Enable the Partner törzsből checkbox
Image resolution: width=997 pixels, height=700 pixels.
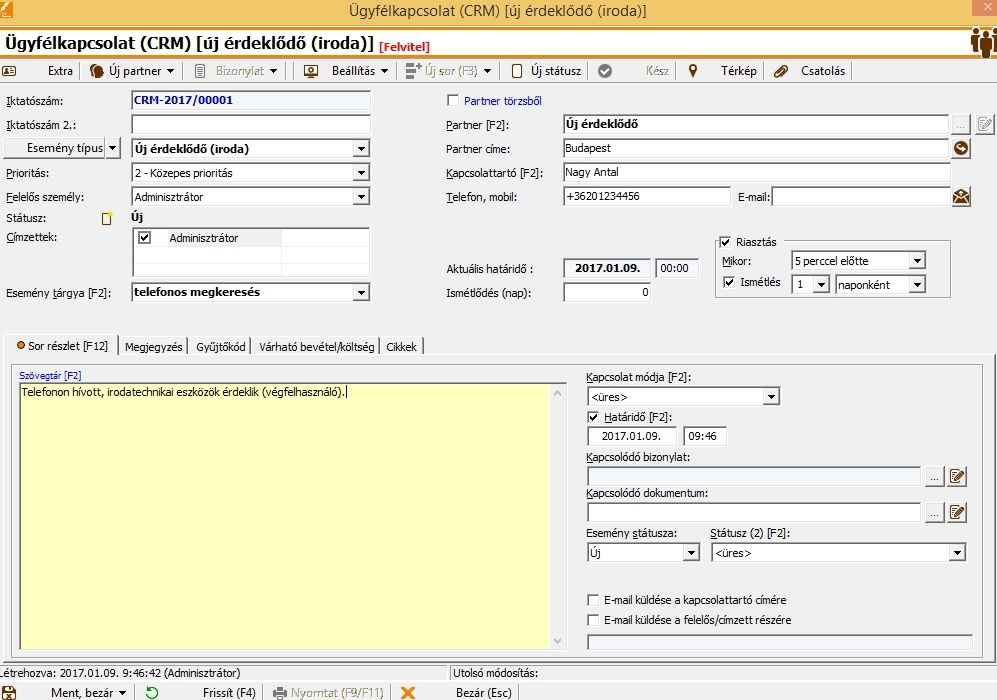pos(453,101)
